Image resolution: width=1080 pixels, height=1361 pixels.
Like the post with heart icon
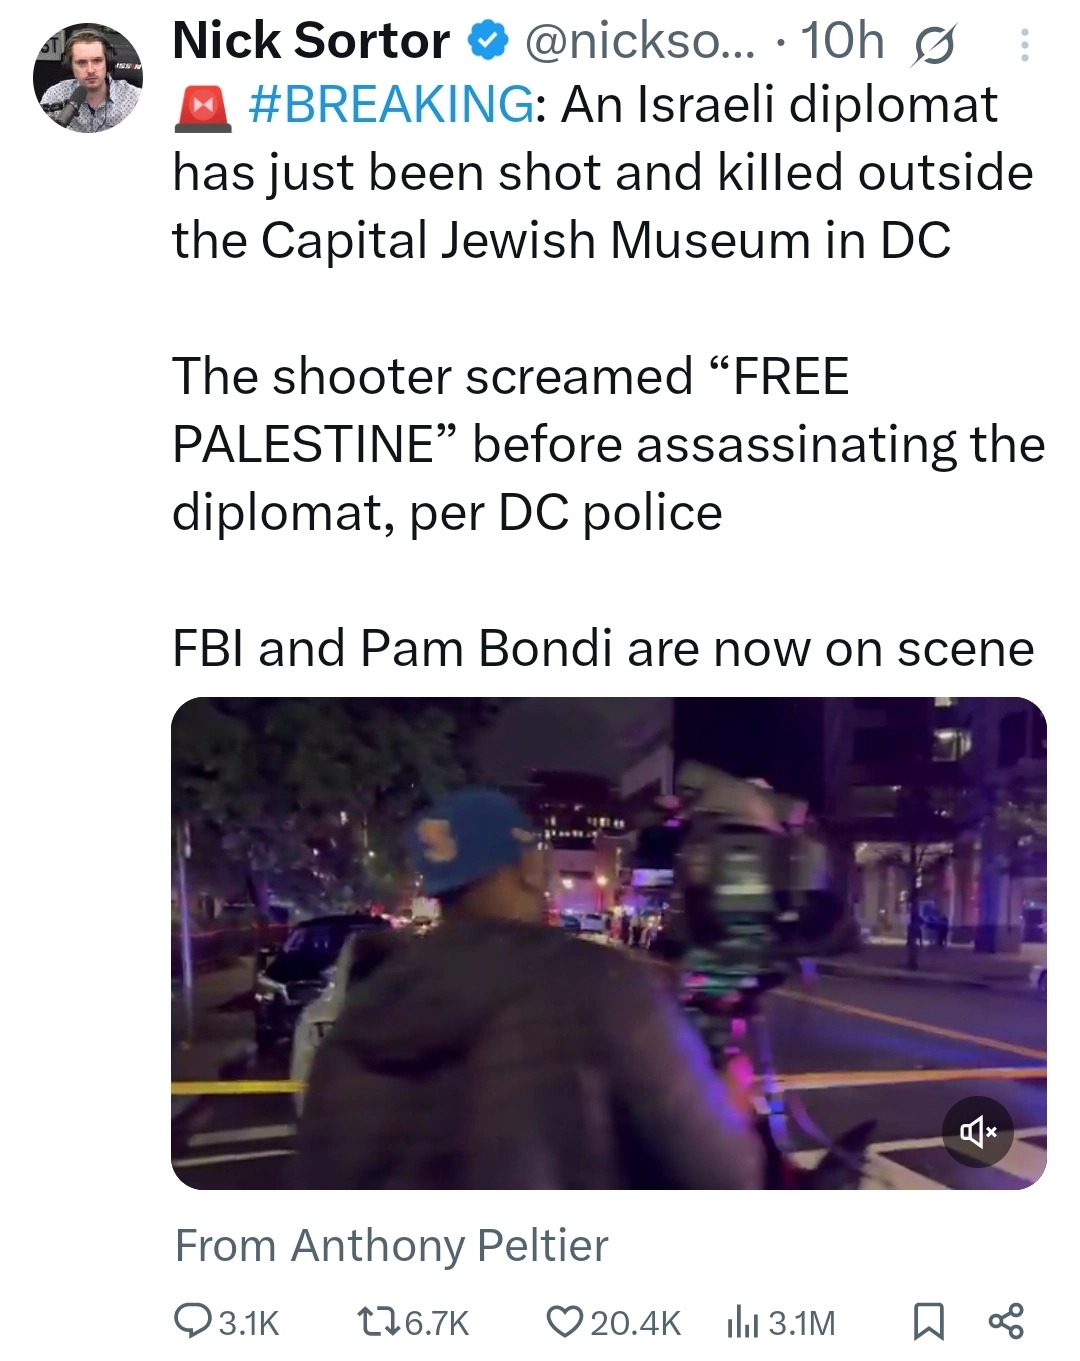click(x=565, y=1322)
